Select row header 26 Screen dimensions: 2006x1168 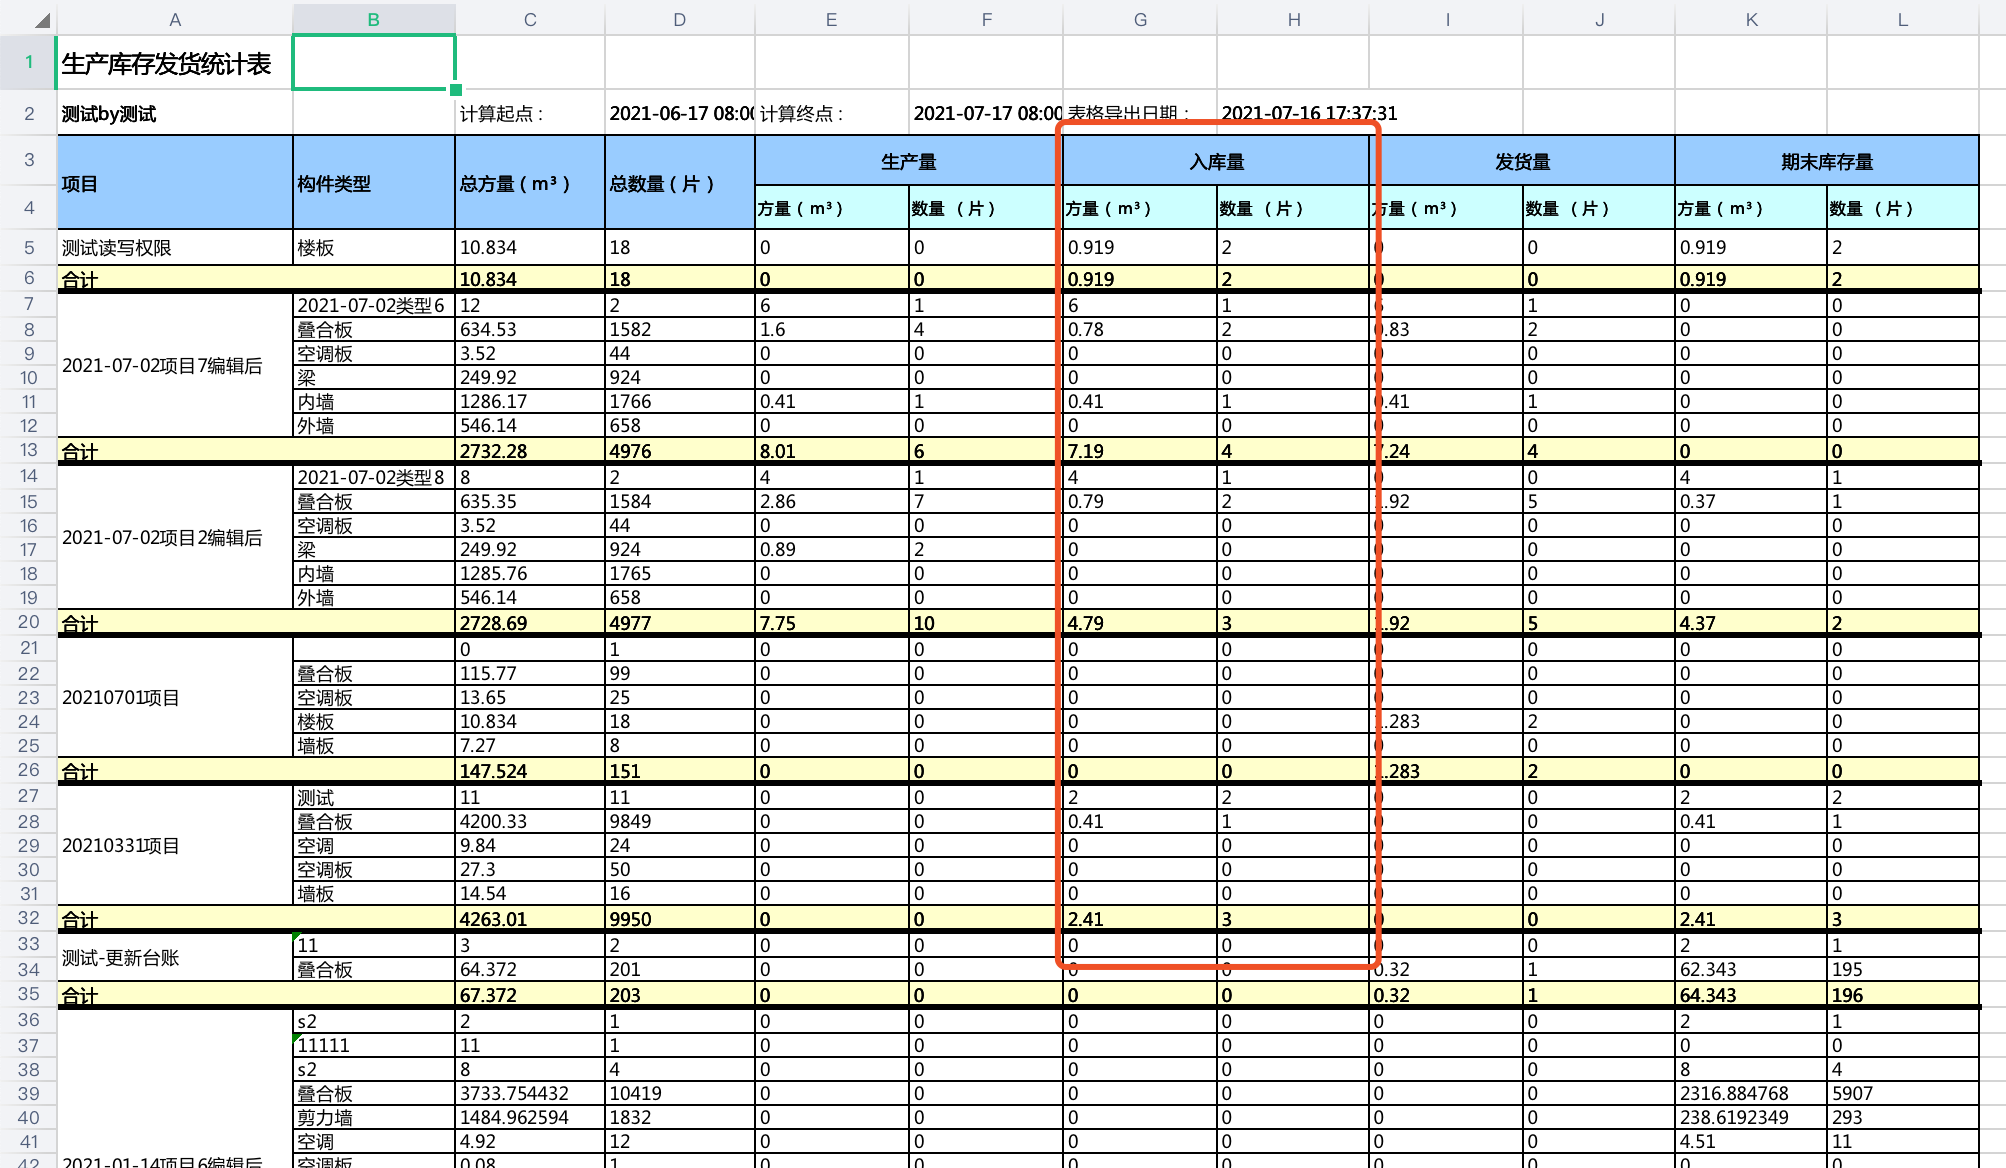tap(29, 770)
